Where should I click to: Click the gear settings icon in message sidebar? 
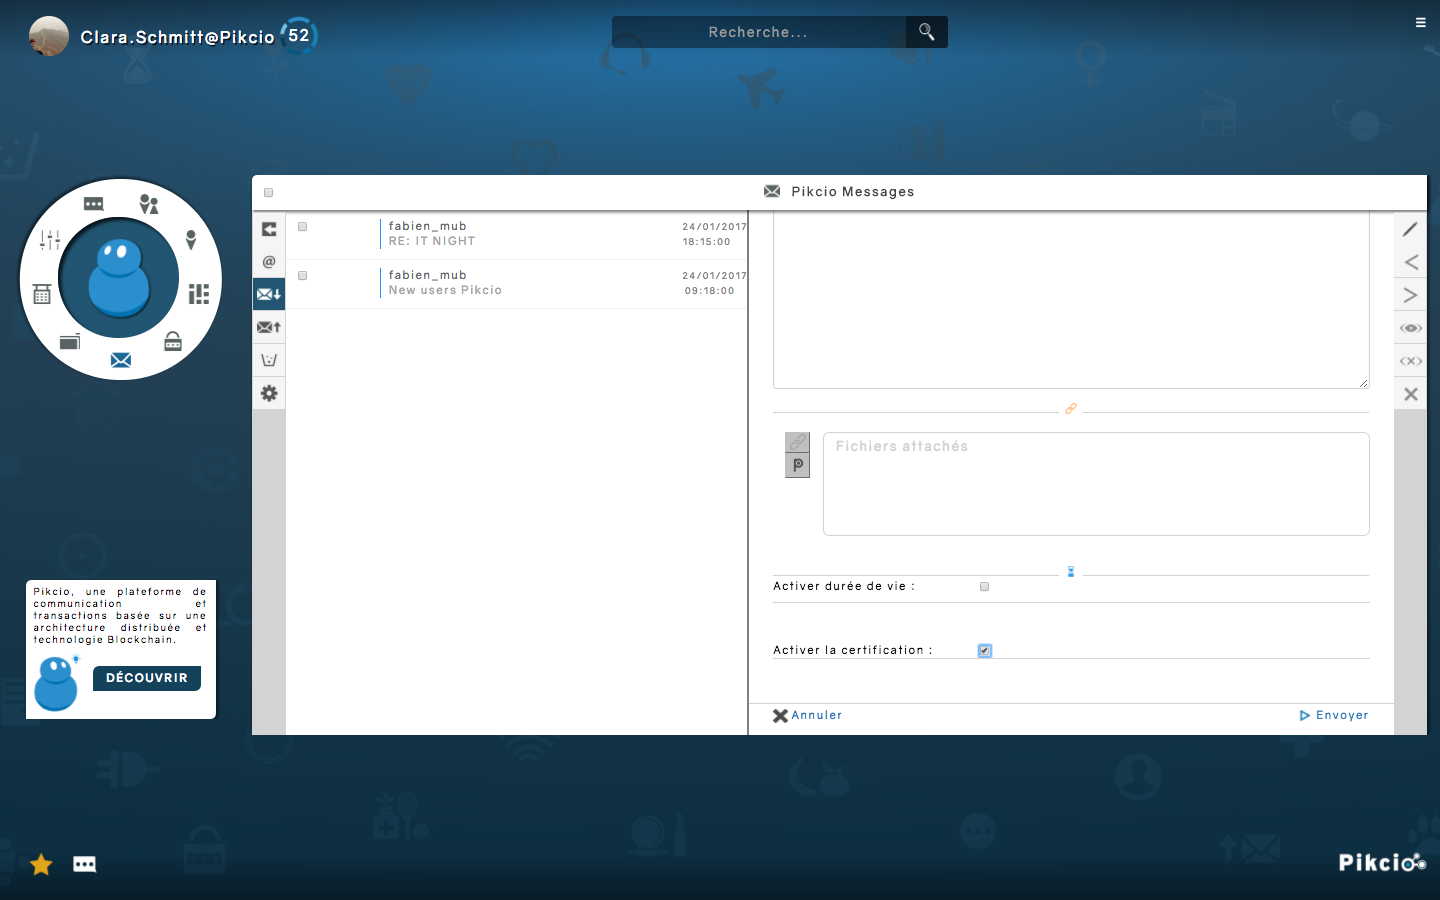[x=269, y=393]
